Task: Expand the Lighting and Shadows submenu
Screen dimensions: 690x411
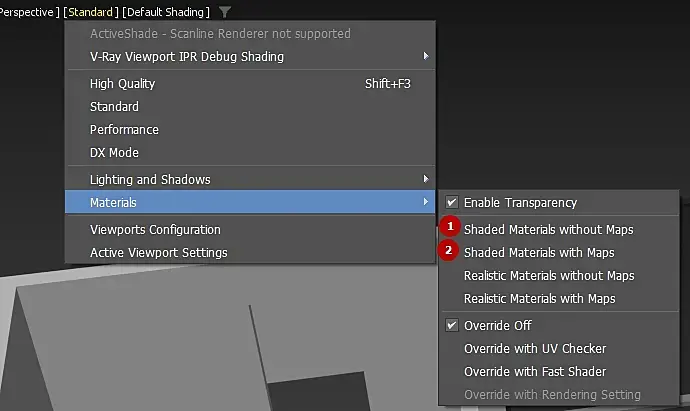Action: pyautogui.click(x=427, y=180)
